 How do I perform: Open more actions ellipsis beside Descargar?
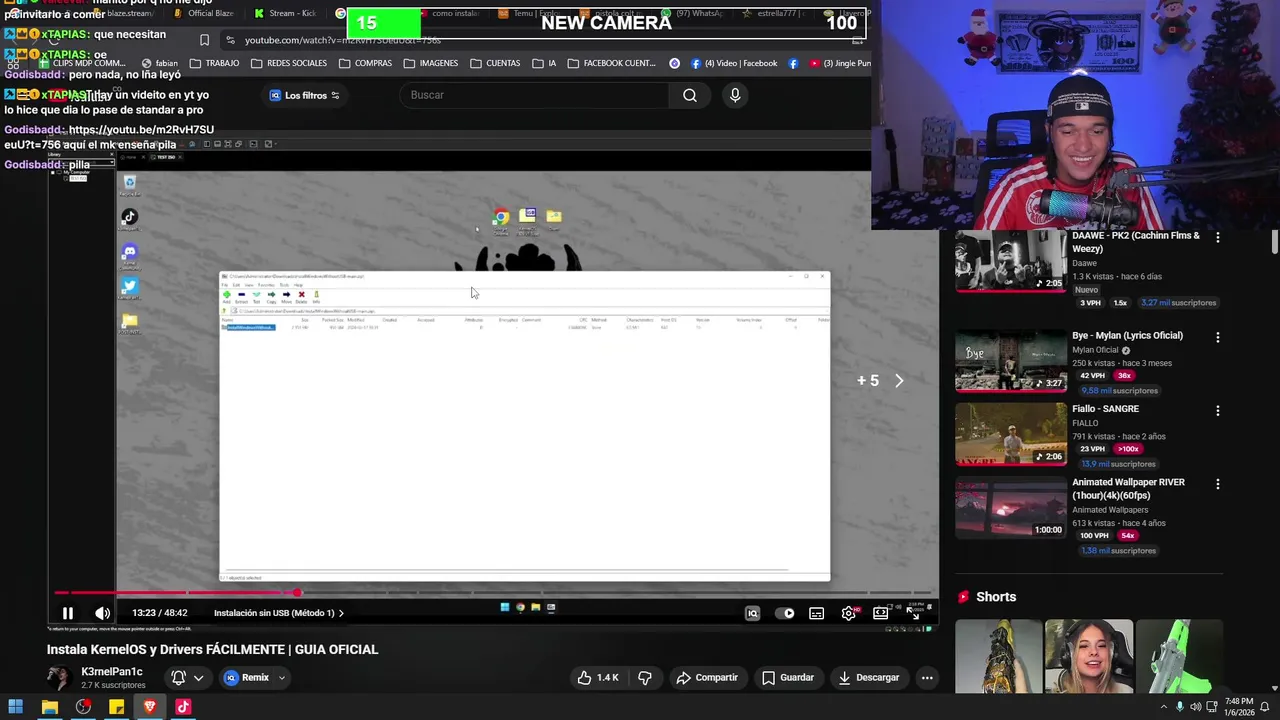point(927,678)
